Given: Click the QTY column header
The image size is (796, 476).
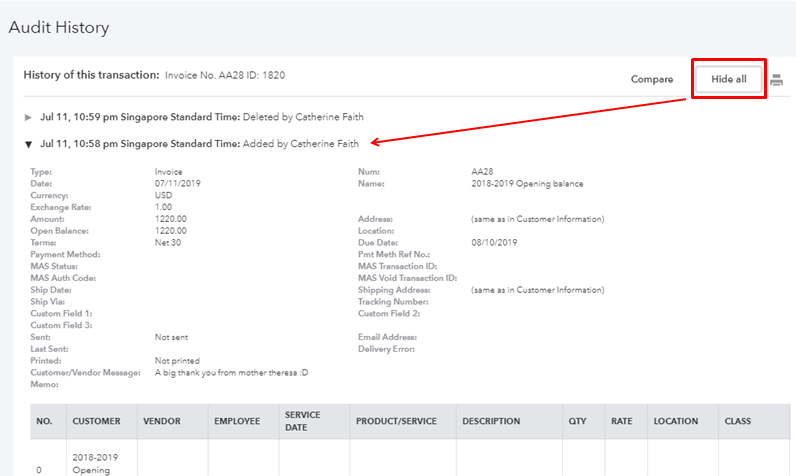Looking at the screenshot, I should pos(577,422).
